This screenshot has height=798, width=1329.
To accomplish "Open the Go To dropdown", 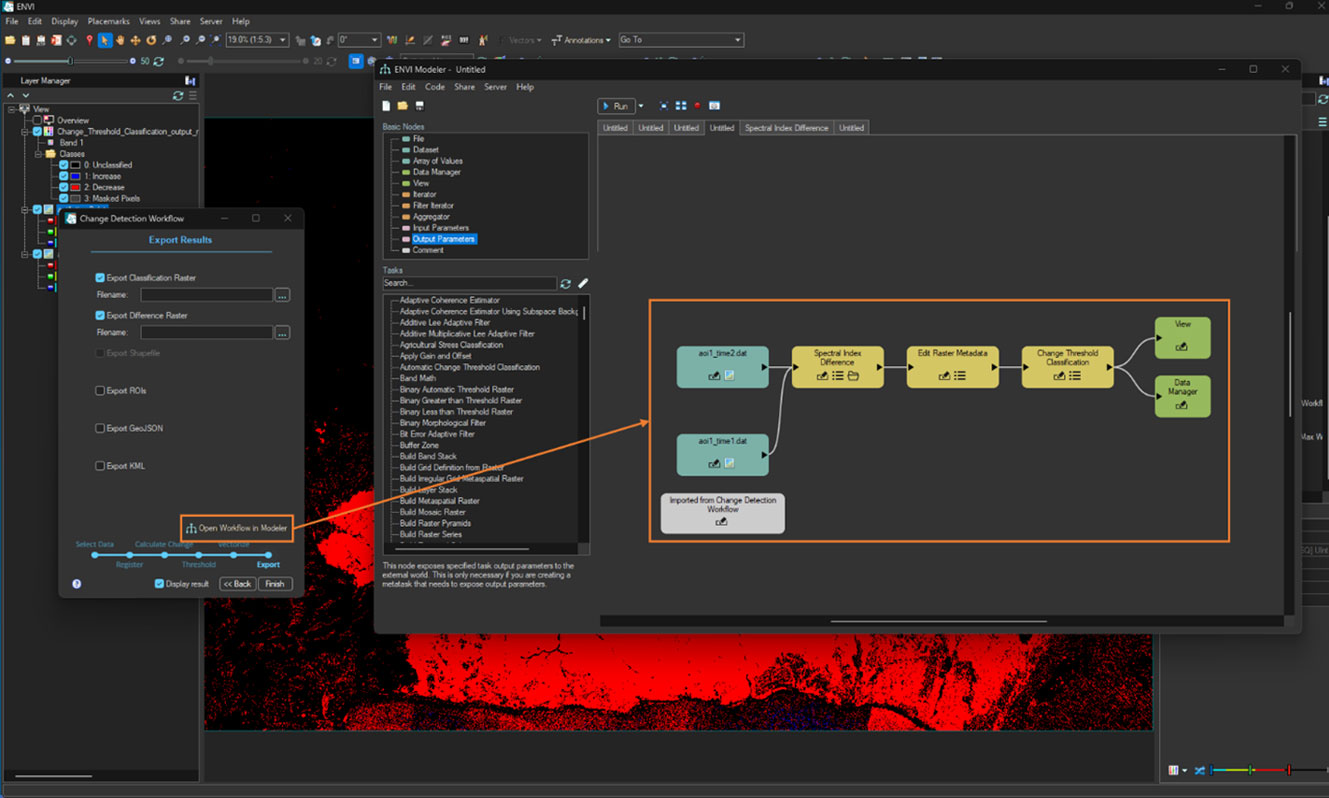I will click(738, 40).
